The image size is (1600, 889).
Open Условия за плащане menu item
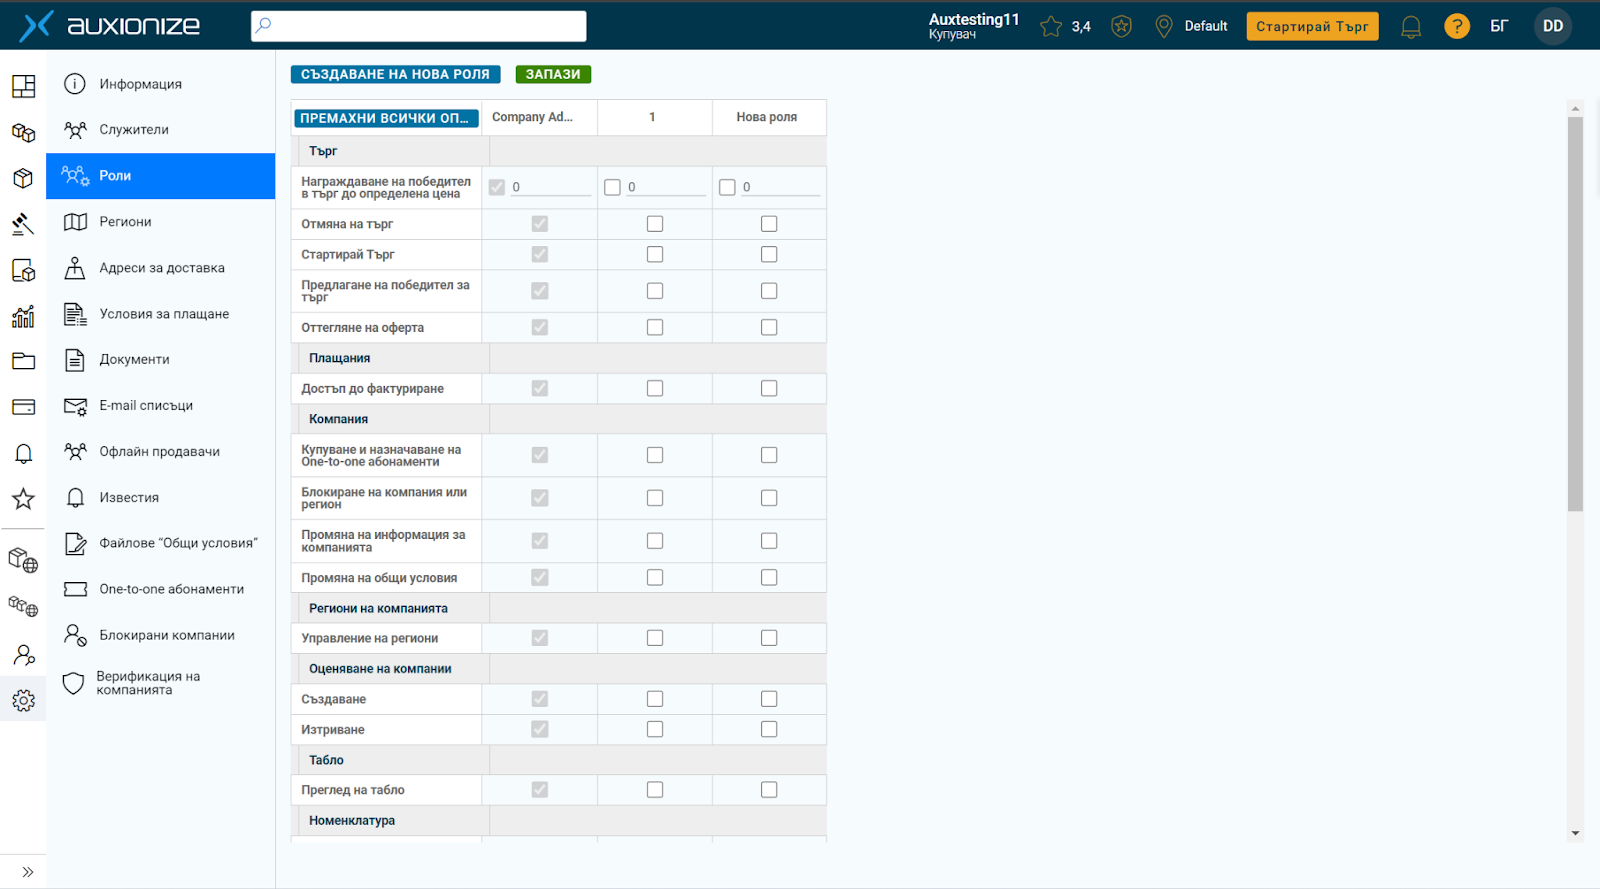tap(160, 314)
